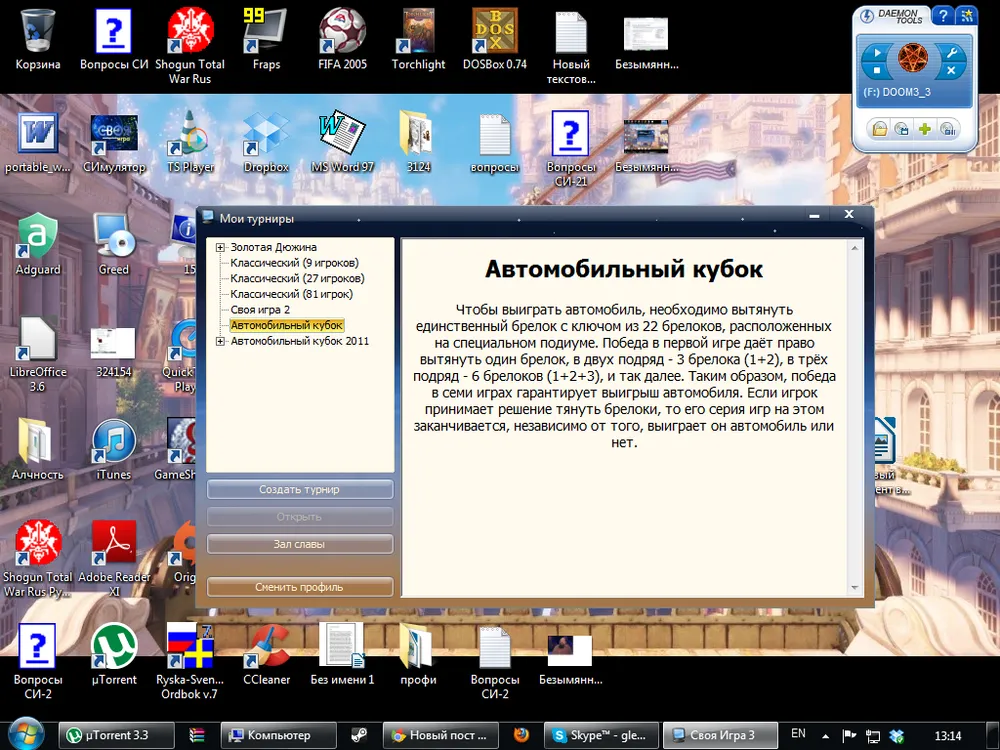The height and width of the screenshot is (750, 1000).
Task: Open the DOSBox 0.74 desktop icon
Action: [x=494, y=36]
